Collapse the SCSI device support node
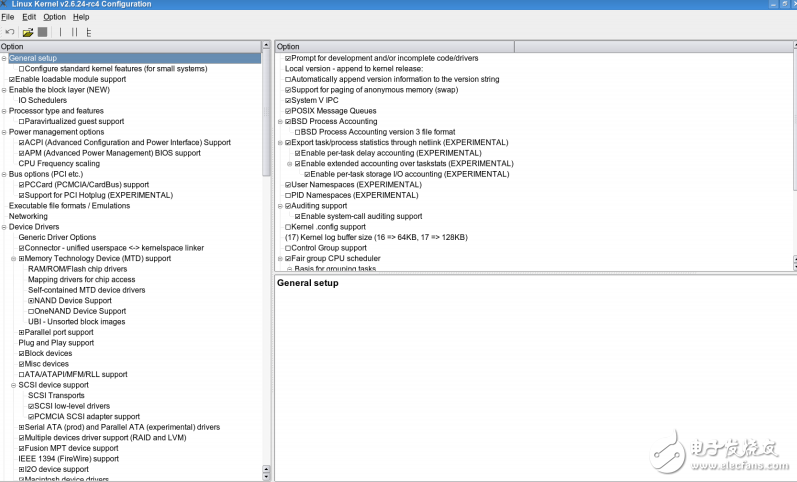 [x=13, y=385]
